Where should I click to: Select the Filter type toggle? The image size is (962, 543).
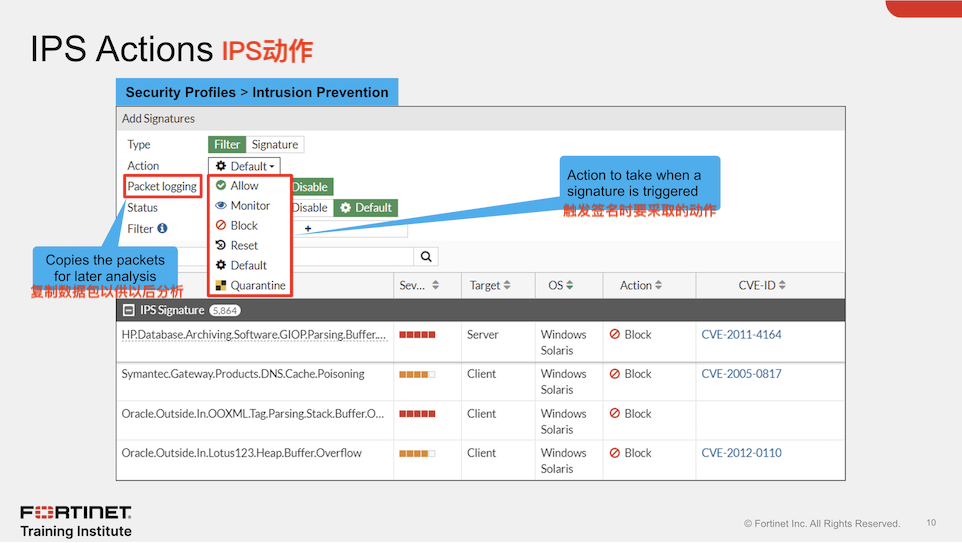pos(226,144)
